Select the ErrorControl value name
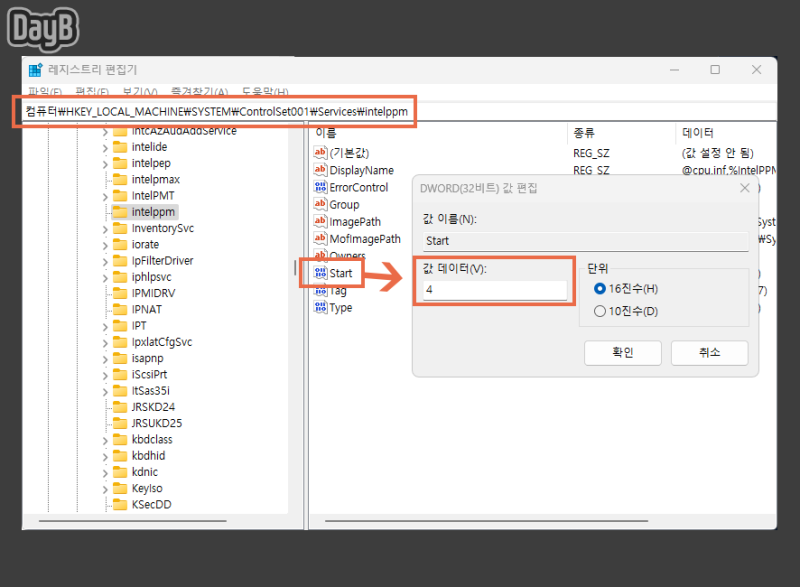Image resolution: width=800 pixels, height=587 pixels. point(359,187)
